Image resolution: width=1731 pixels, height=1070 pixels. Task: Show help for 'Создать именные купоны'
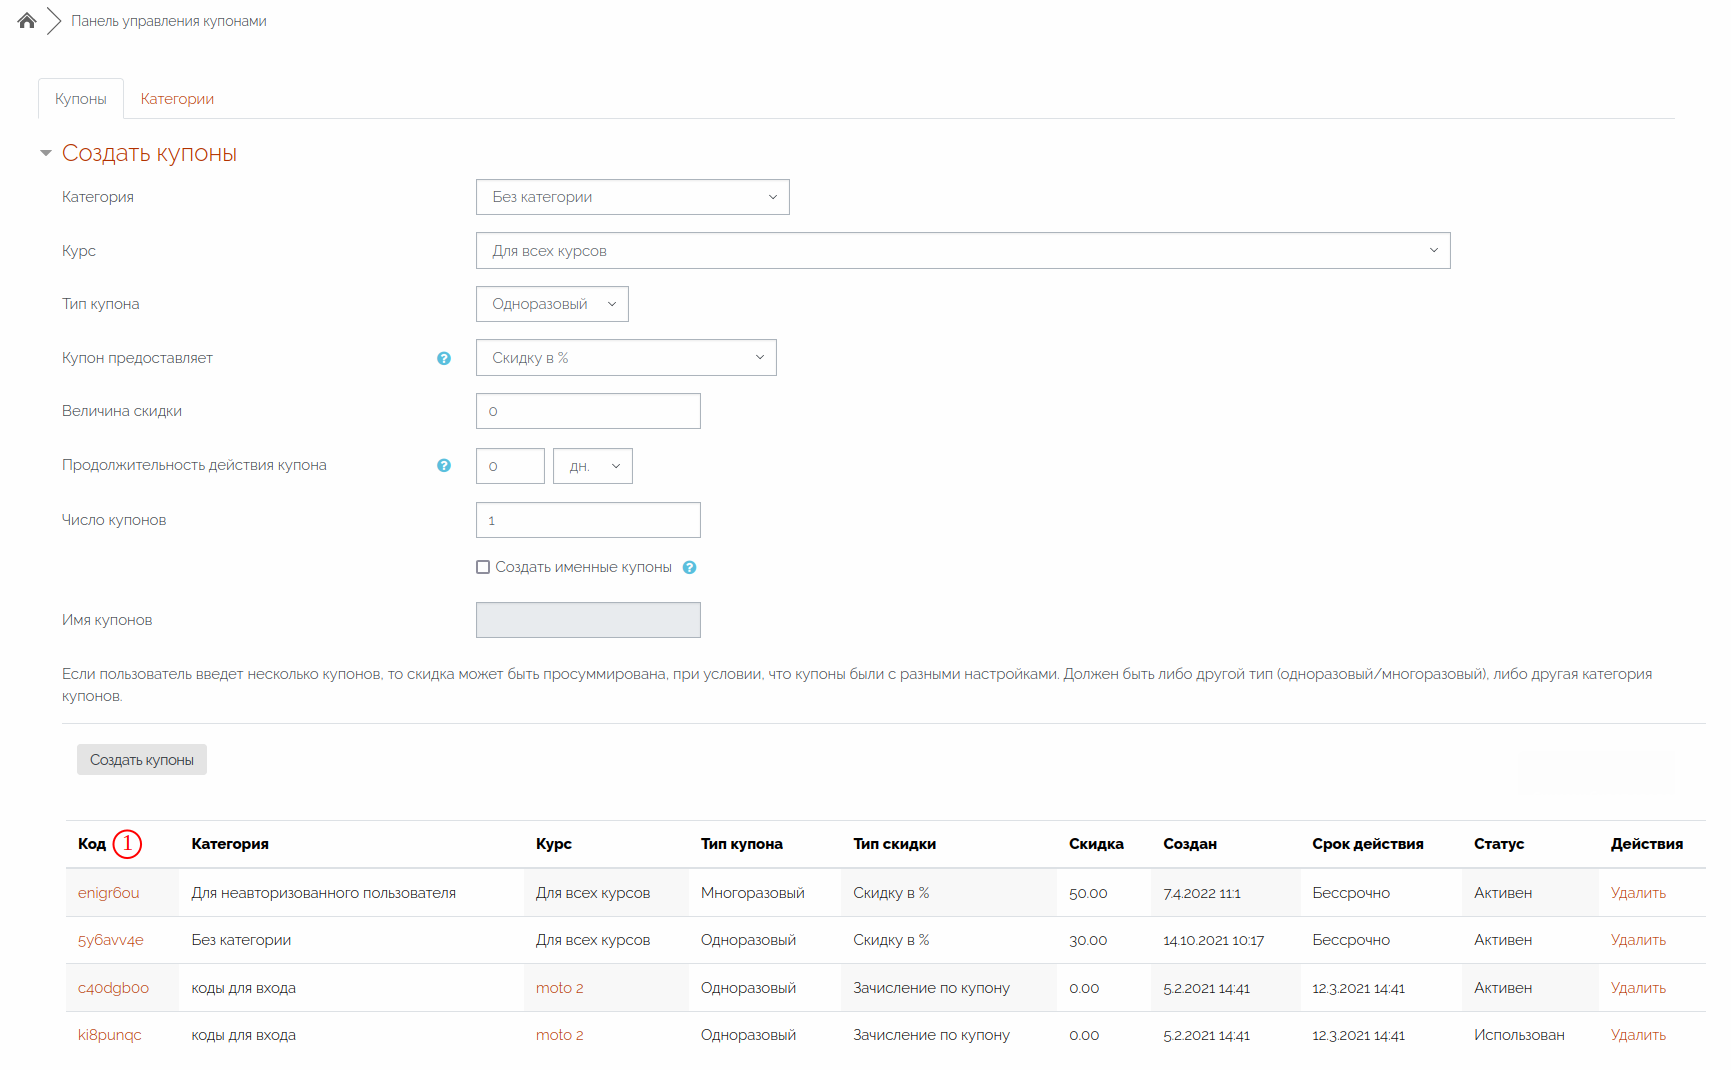click(689, 568)
